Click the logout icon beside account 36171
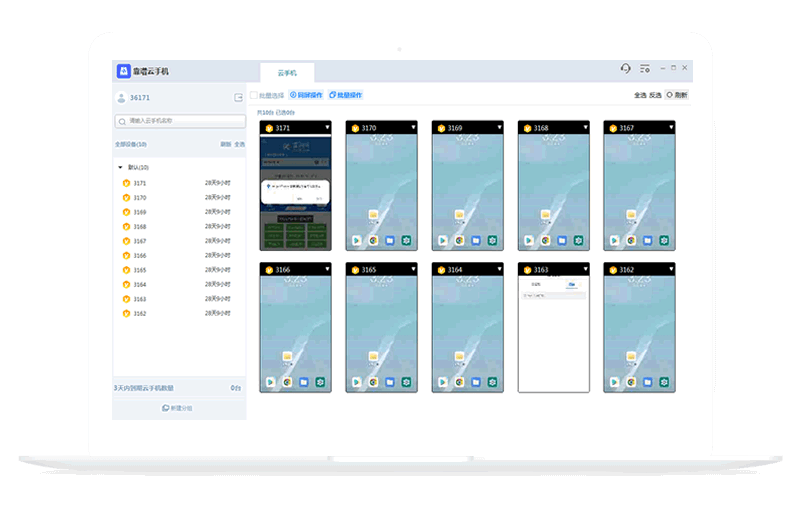Viewport: 800px width, 510px height. point(238,98)
